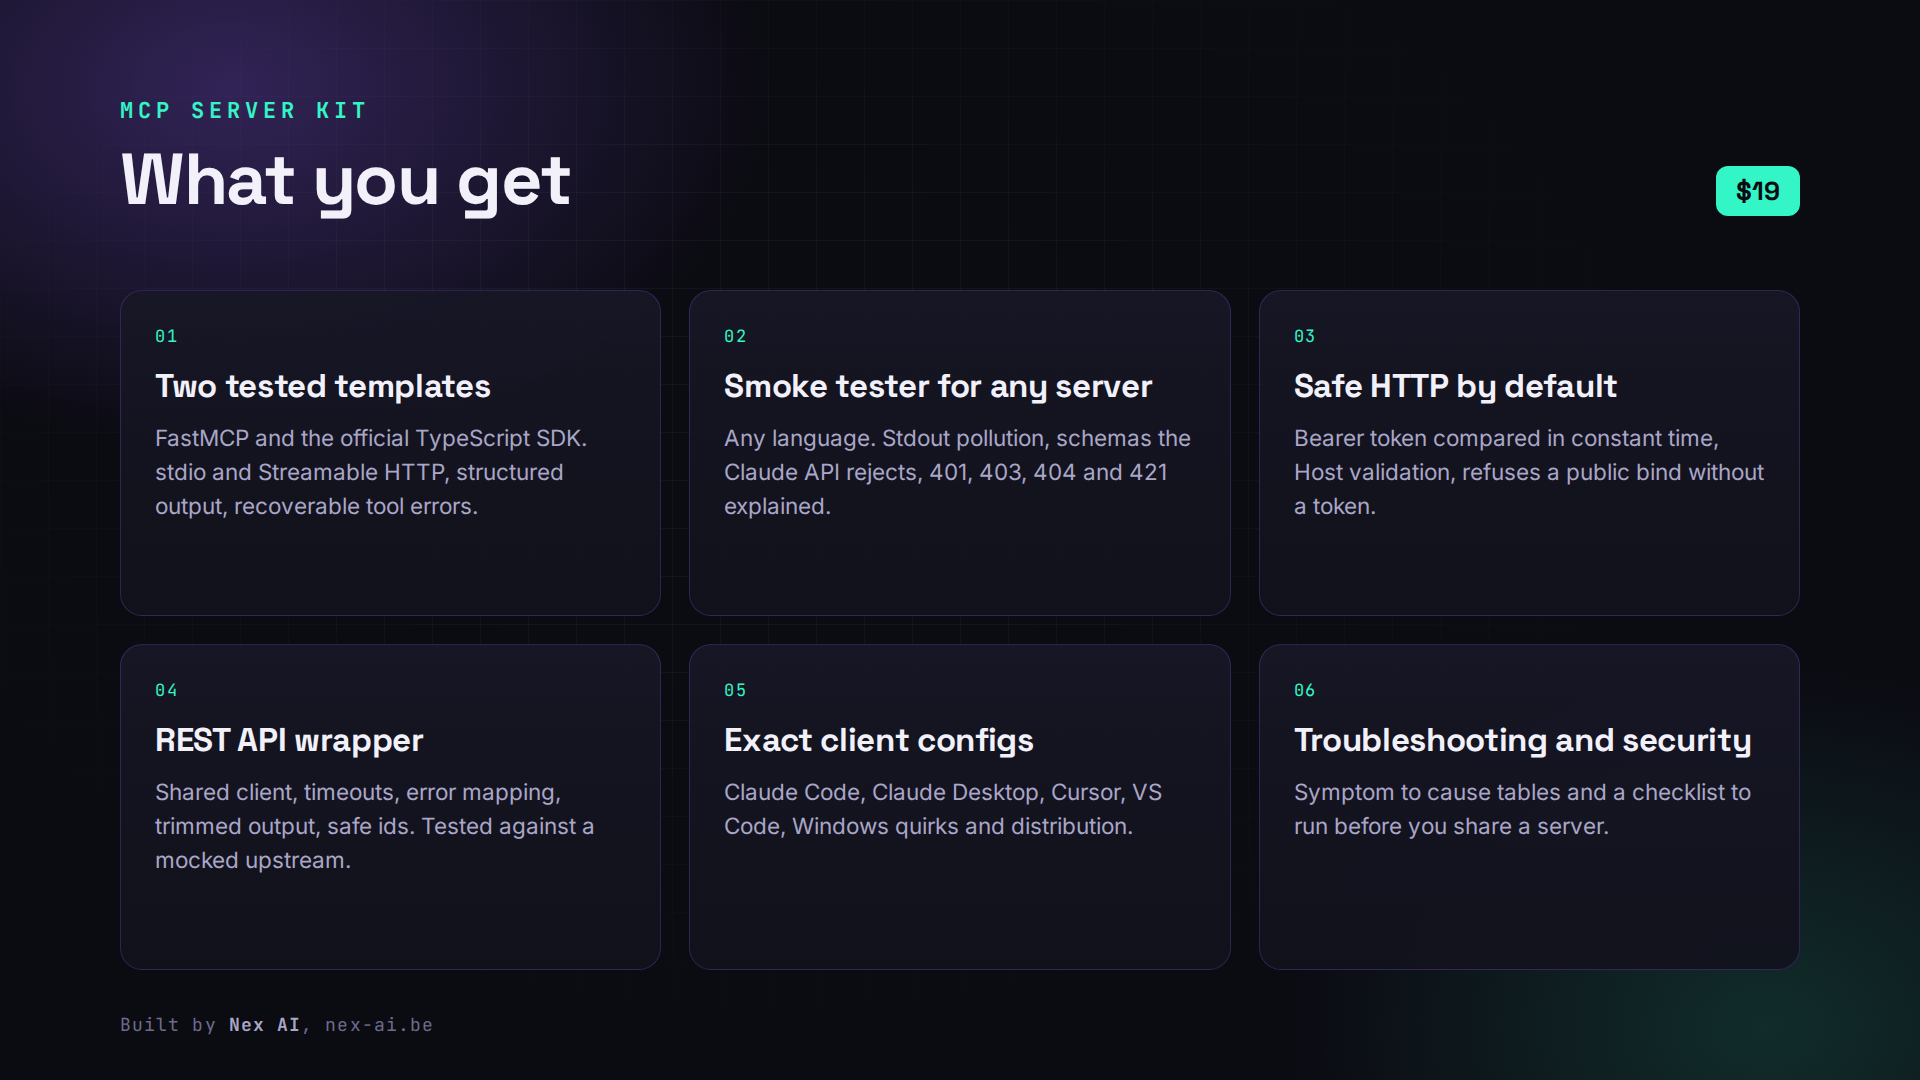
Task: Open the 'Exact client configs' title
Action: tap(879, 740)
